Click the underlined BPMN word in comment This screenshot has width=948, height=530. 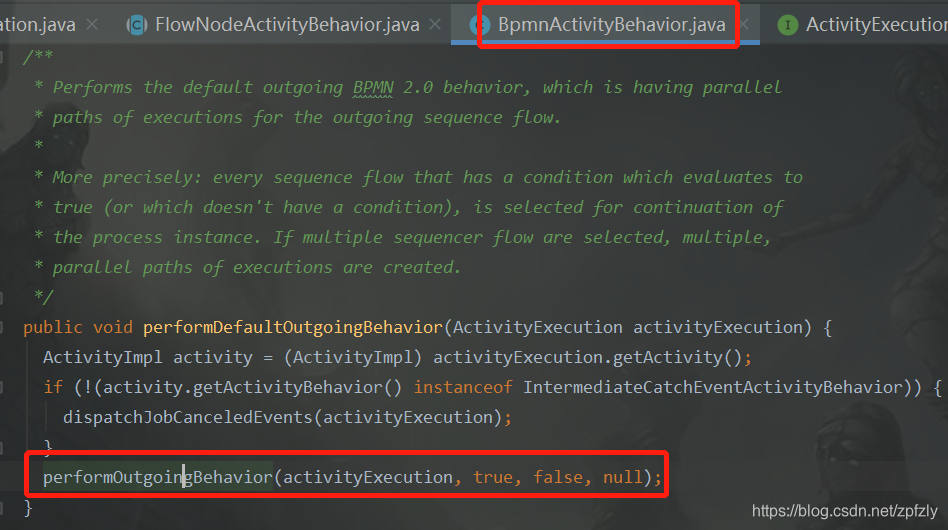point(373,88)
